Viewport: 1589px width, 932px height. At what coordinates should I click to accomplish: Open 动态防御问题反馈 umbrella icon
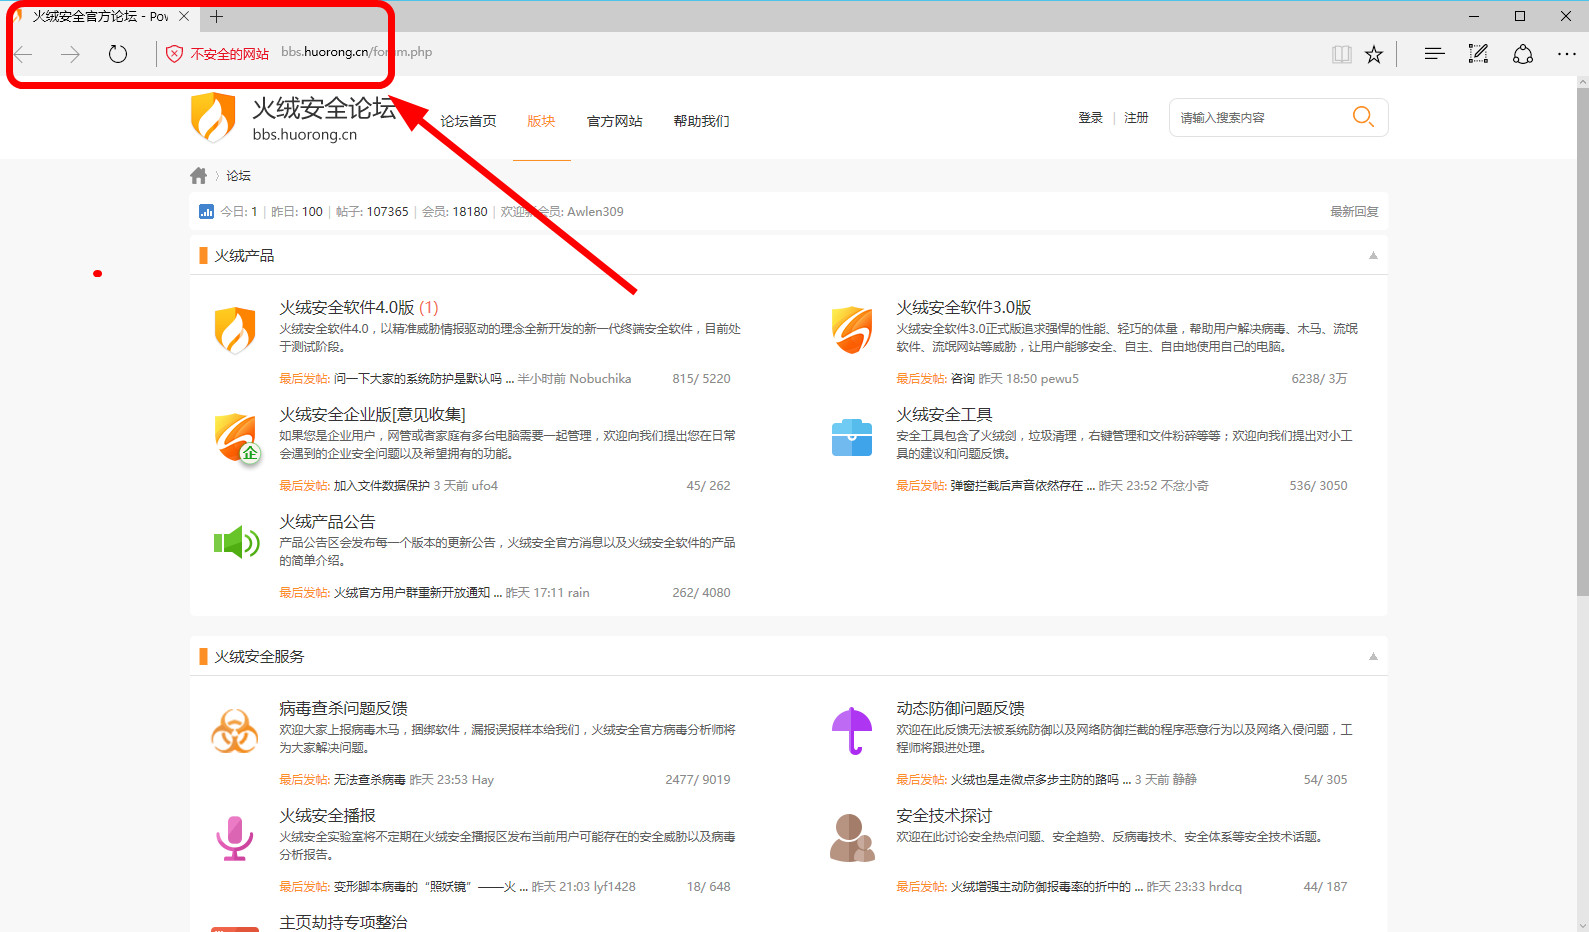(x=852, y=731)
